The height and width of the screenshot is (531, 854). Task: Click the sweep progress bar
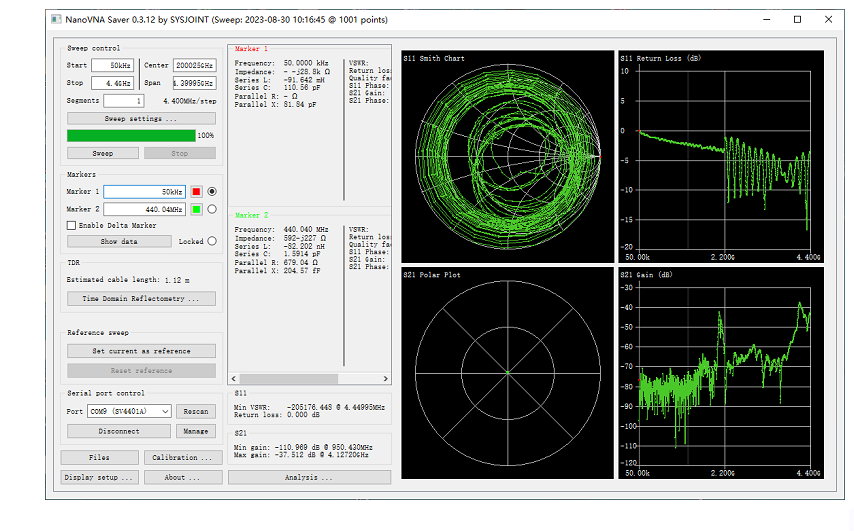[x=131, y=136]
